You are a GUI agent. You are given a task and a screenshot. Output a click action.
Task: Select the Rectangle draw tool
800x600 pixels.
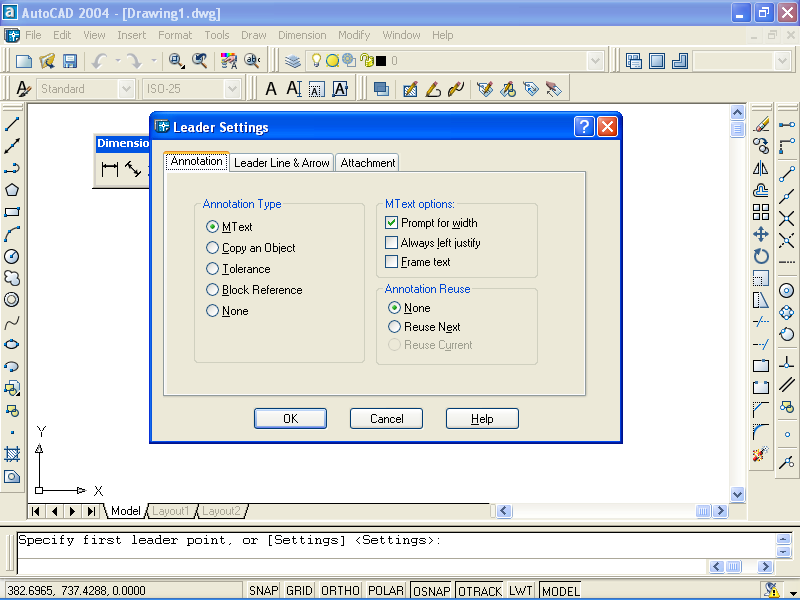tap(12, 212)
